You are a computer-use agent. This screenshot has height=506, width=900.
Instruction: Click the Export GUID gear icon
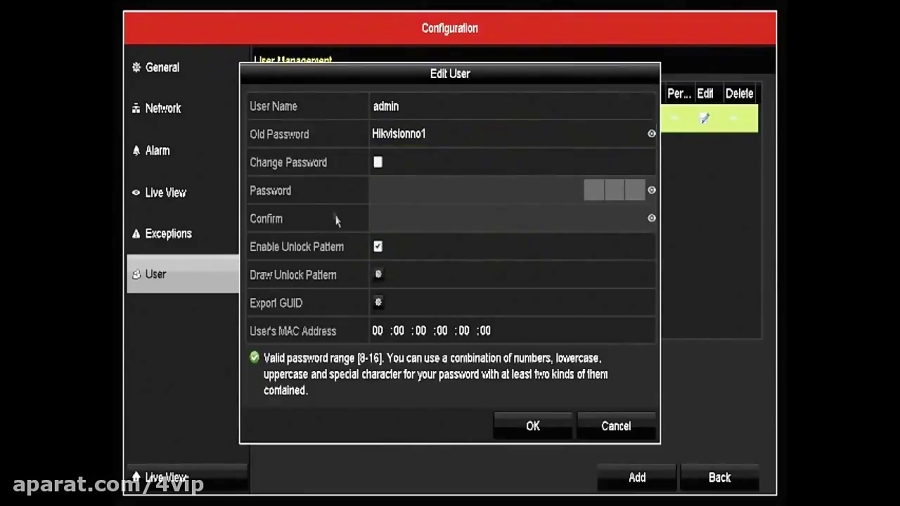click(x=378, y=302)
